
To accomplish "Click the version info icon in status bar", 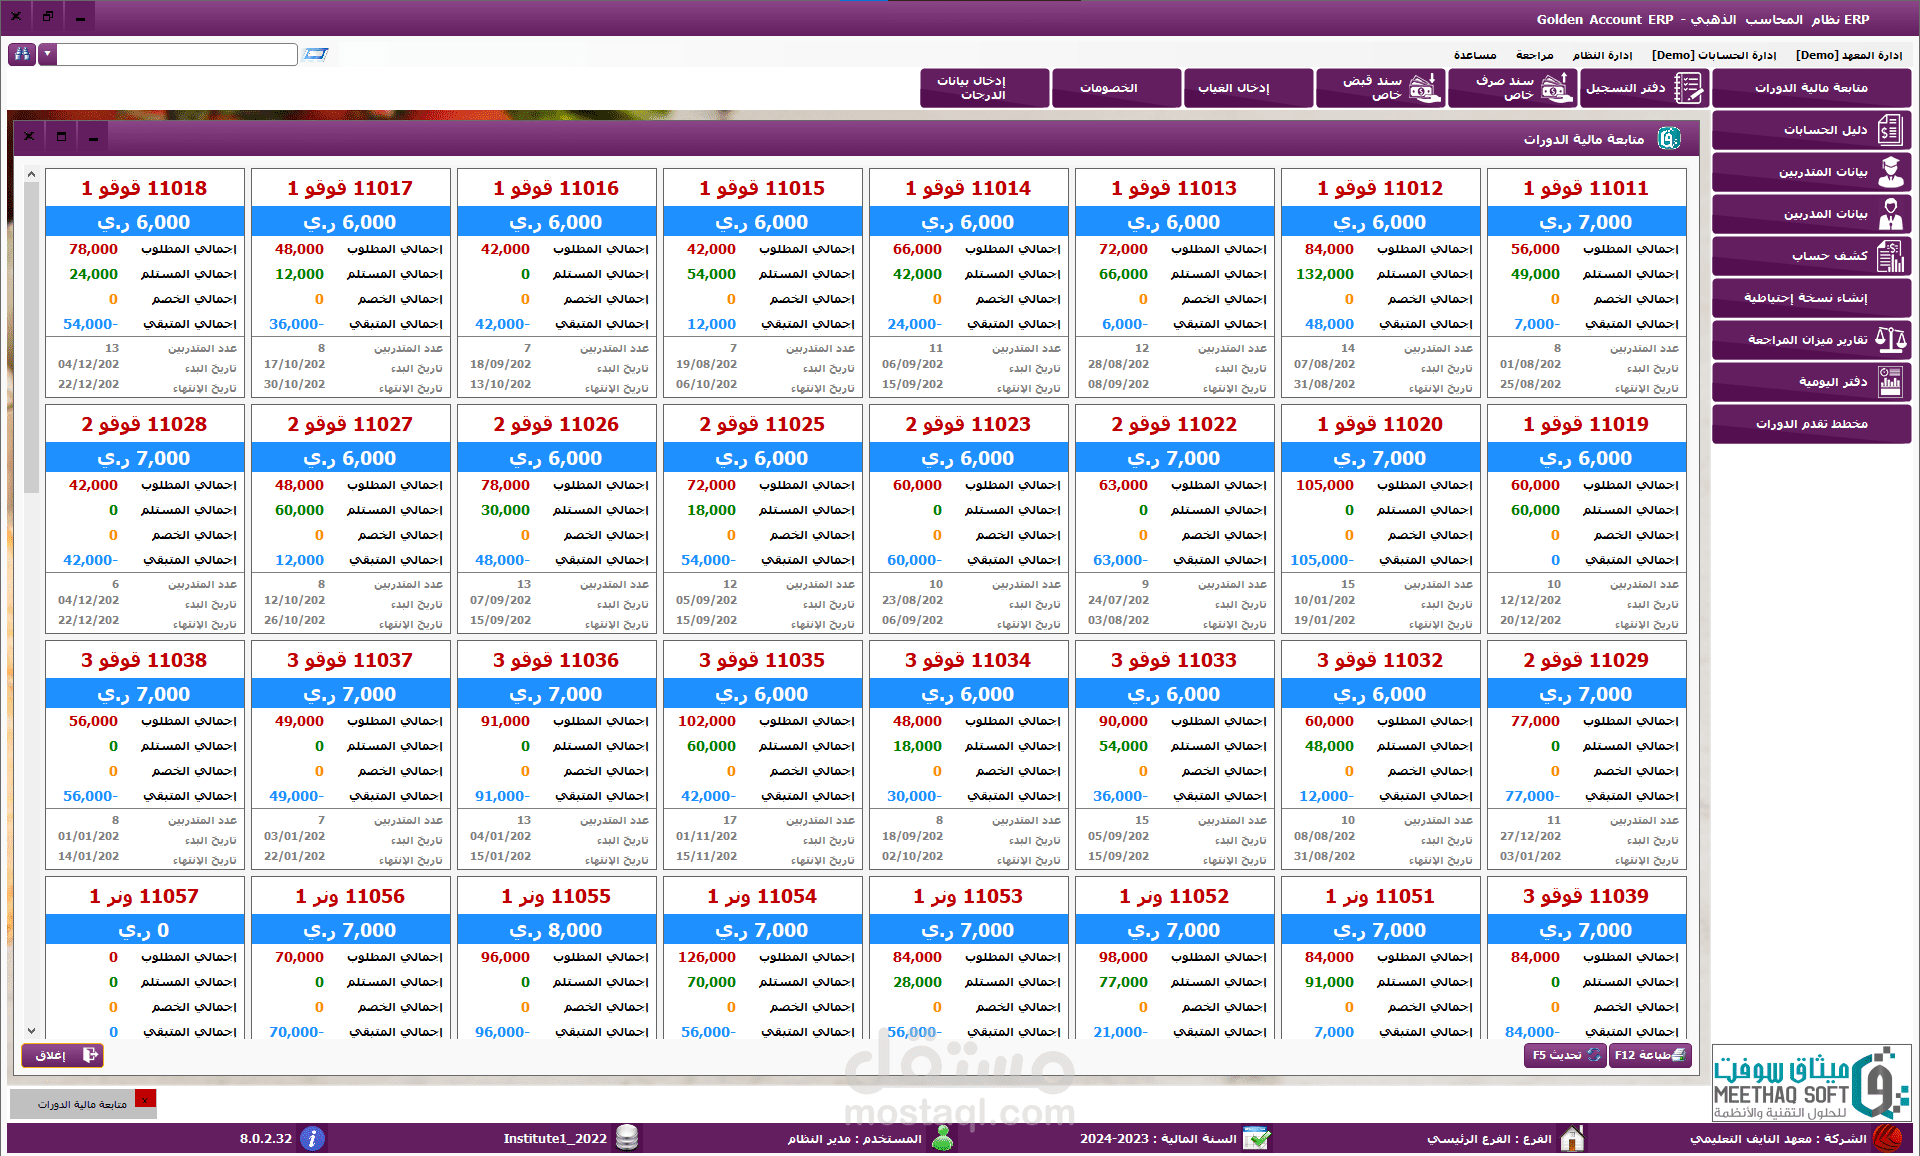I will [x=312, y=1138].
